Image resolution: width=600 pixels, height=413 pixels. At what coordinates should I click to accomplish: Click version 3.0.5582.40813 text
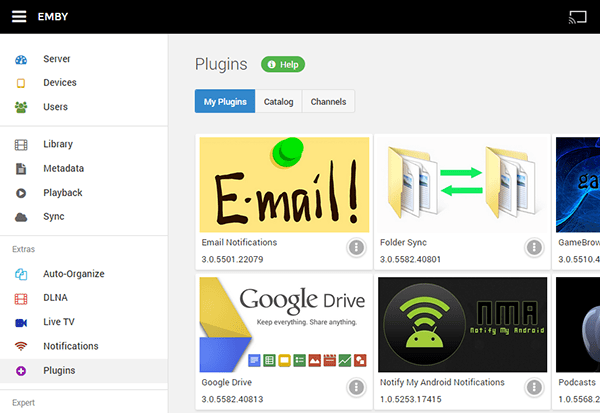click(x=232, y=400)
